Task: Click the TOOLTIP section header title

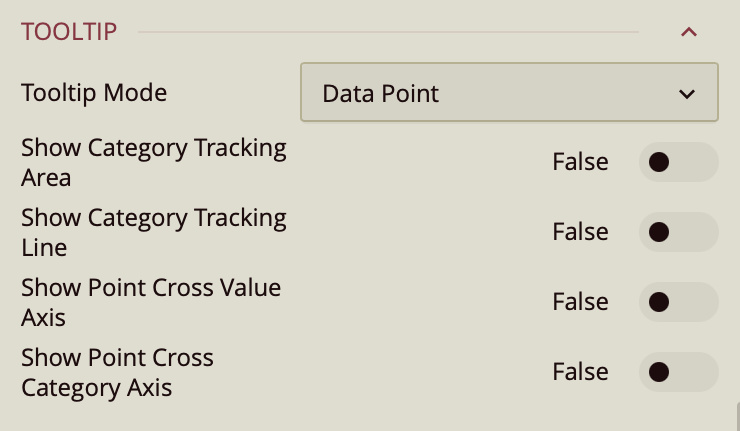Action: tap(69, 32)
